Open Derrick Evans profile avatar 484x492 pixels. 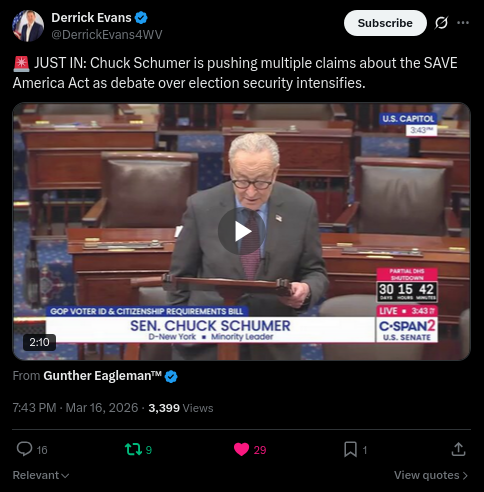(x=28, y=26)
